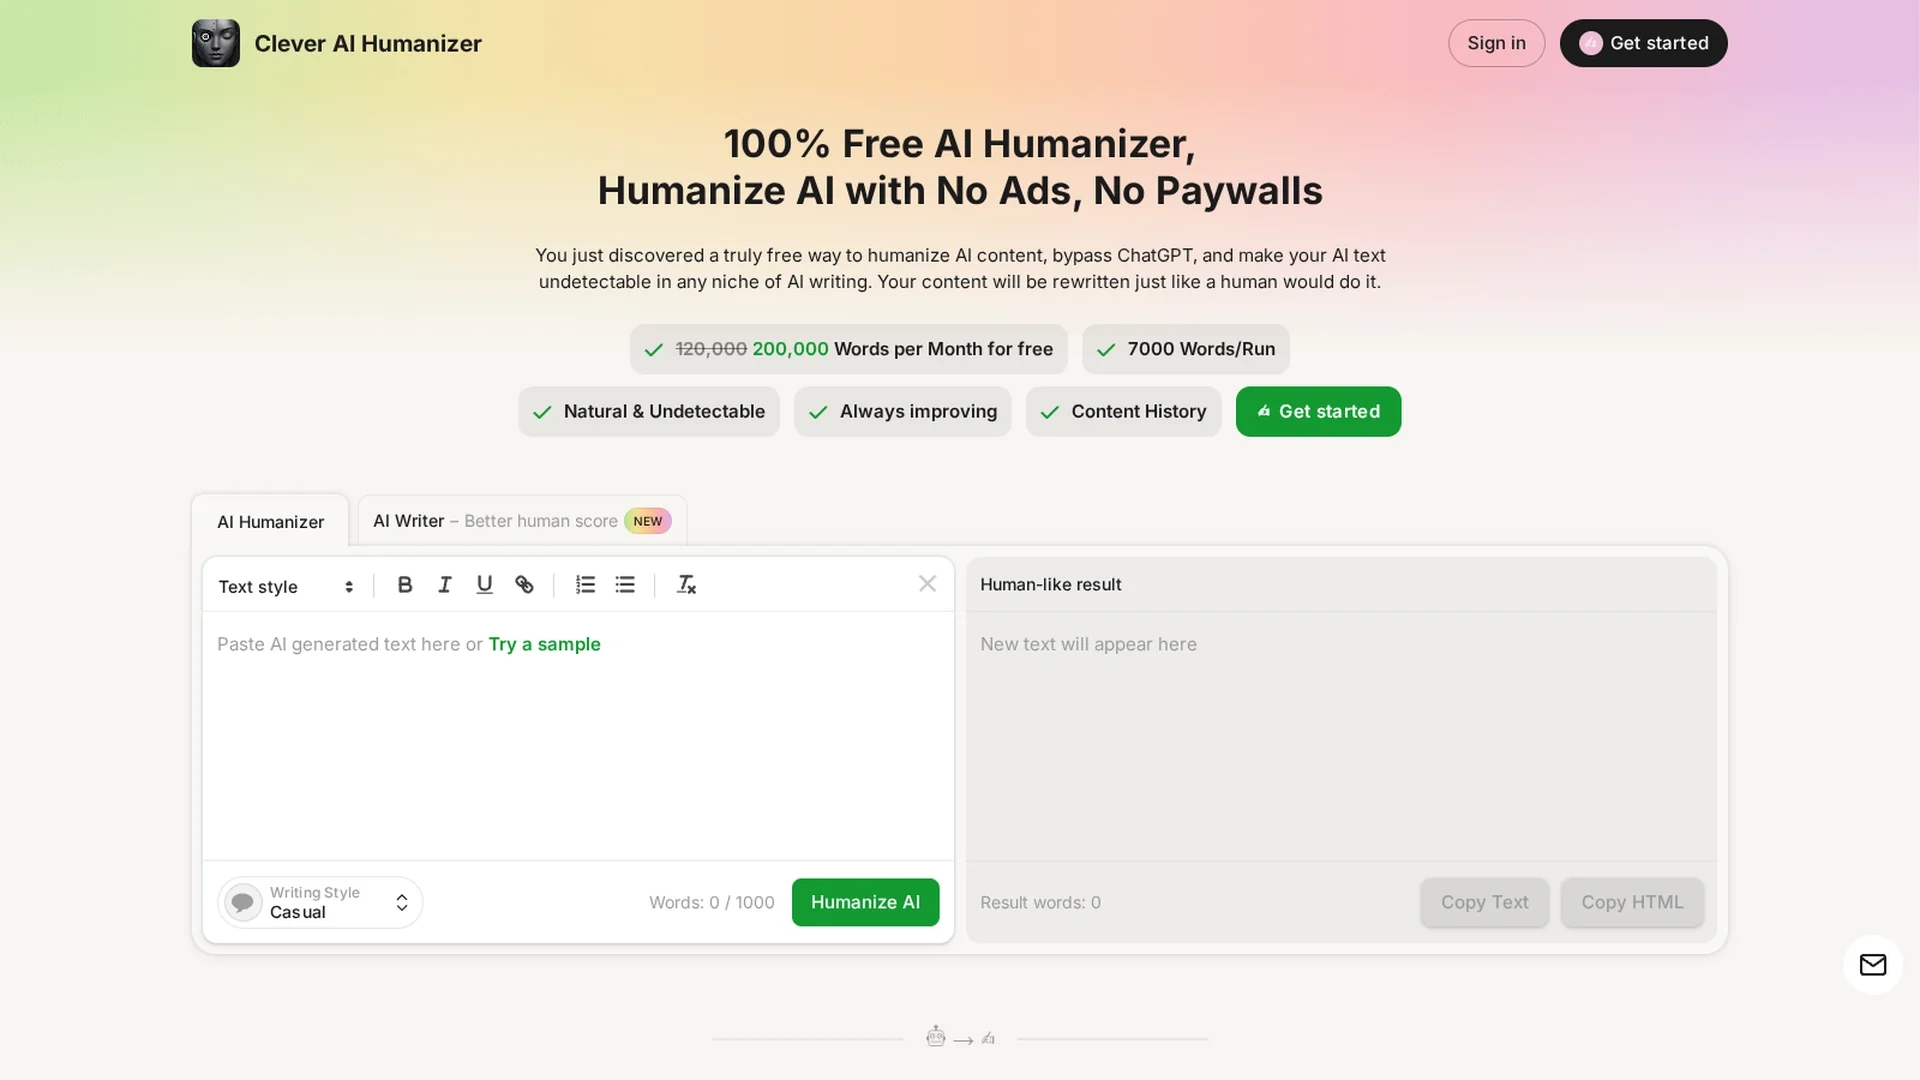Click the Copy HTML button
This screenshot has height=1080, width=1920.
(x=1632, y=902)
